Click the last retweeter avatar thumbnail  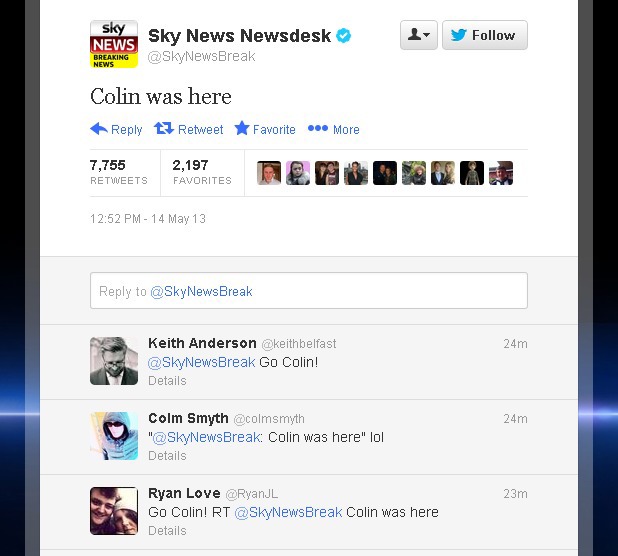point(501,173)
